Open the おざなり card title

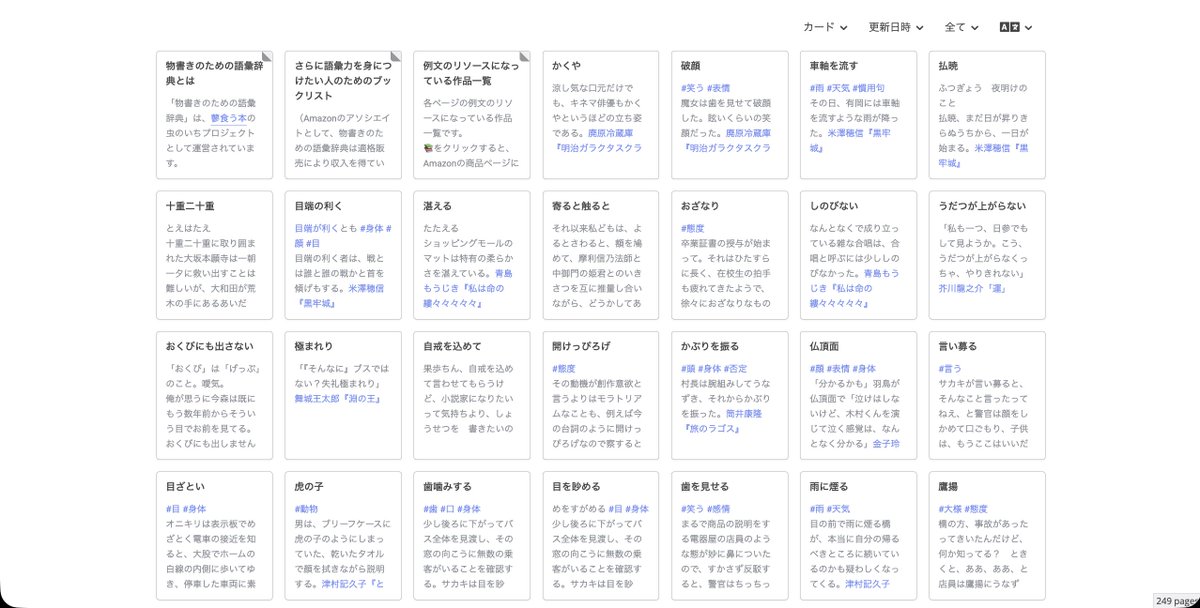pos(700,206)
